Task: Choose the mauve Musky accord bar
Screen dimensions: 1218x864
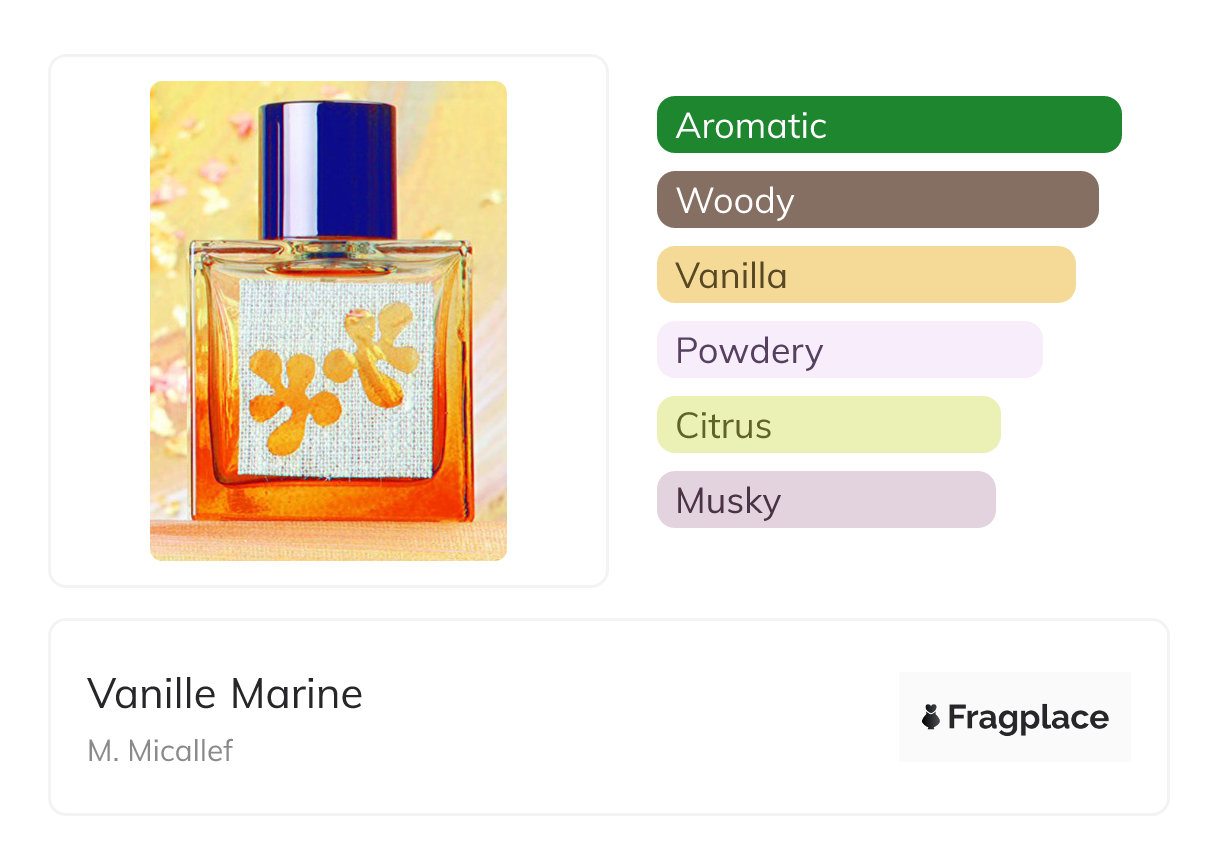Action: [x=826, y=500]
